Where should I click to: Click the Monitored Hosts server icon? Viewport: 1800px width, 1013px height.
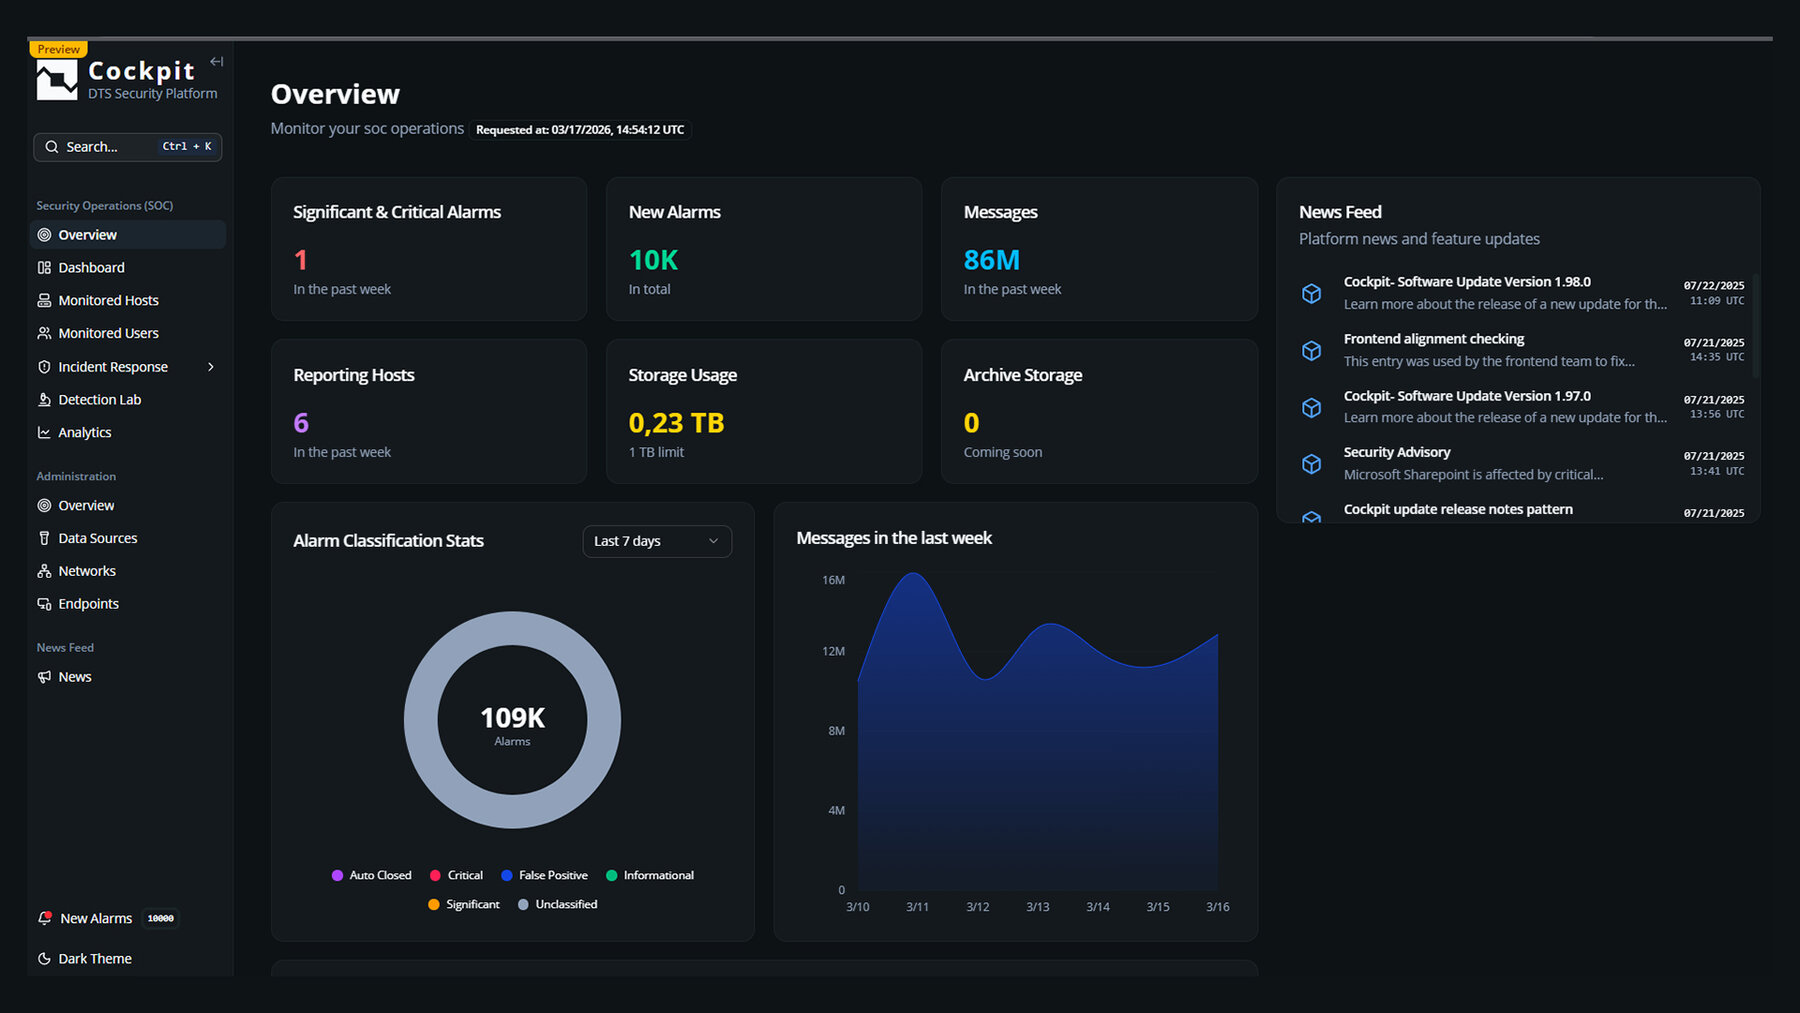44,301
